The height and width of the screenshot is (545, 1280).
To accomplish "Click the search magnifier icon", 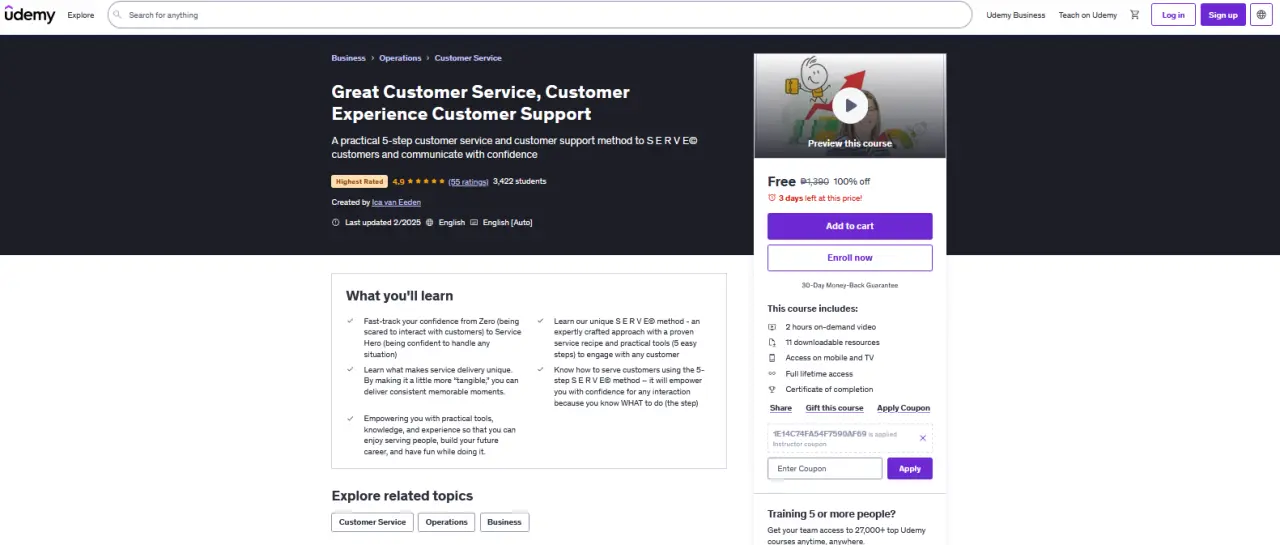I will click(118, 15).
